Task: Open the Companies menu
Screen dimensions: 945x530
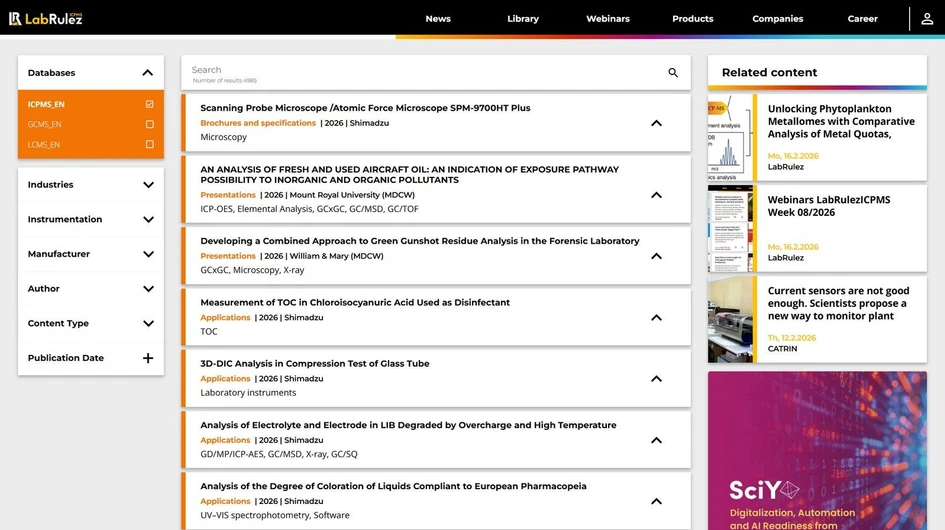Action: pos(777,19)
